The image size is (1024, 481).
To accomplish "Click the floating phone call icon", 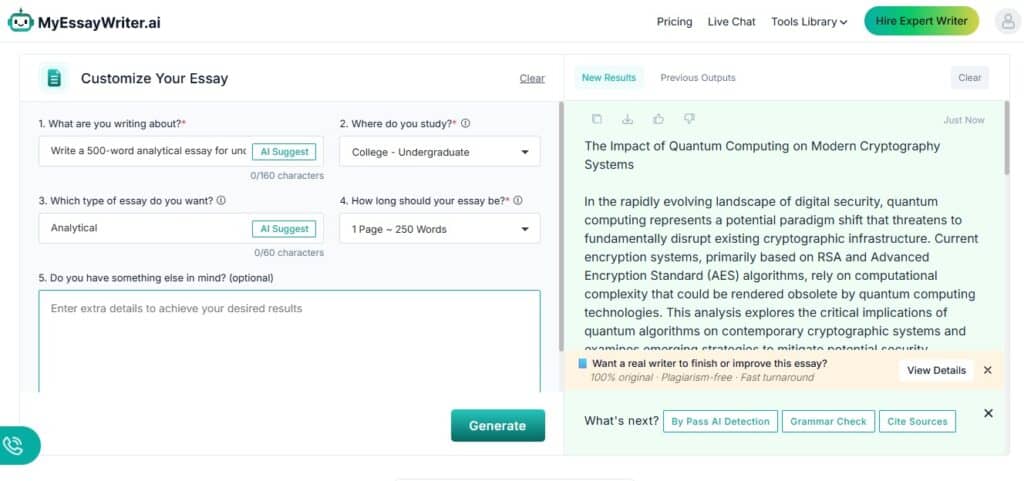I will 14,446.
